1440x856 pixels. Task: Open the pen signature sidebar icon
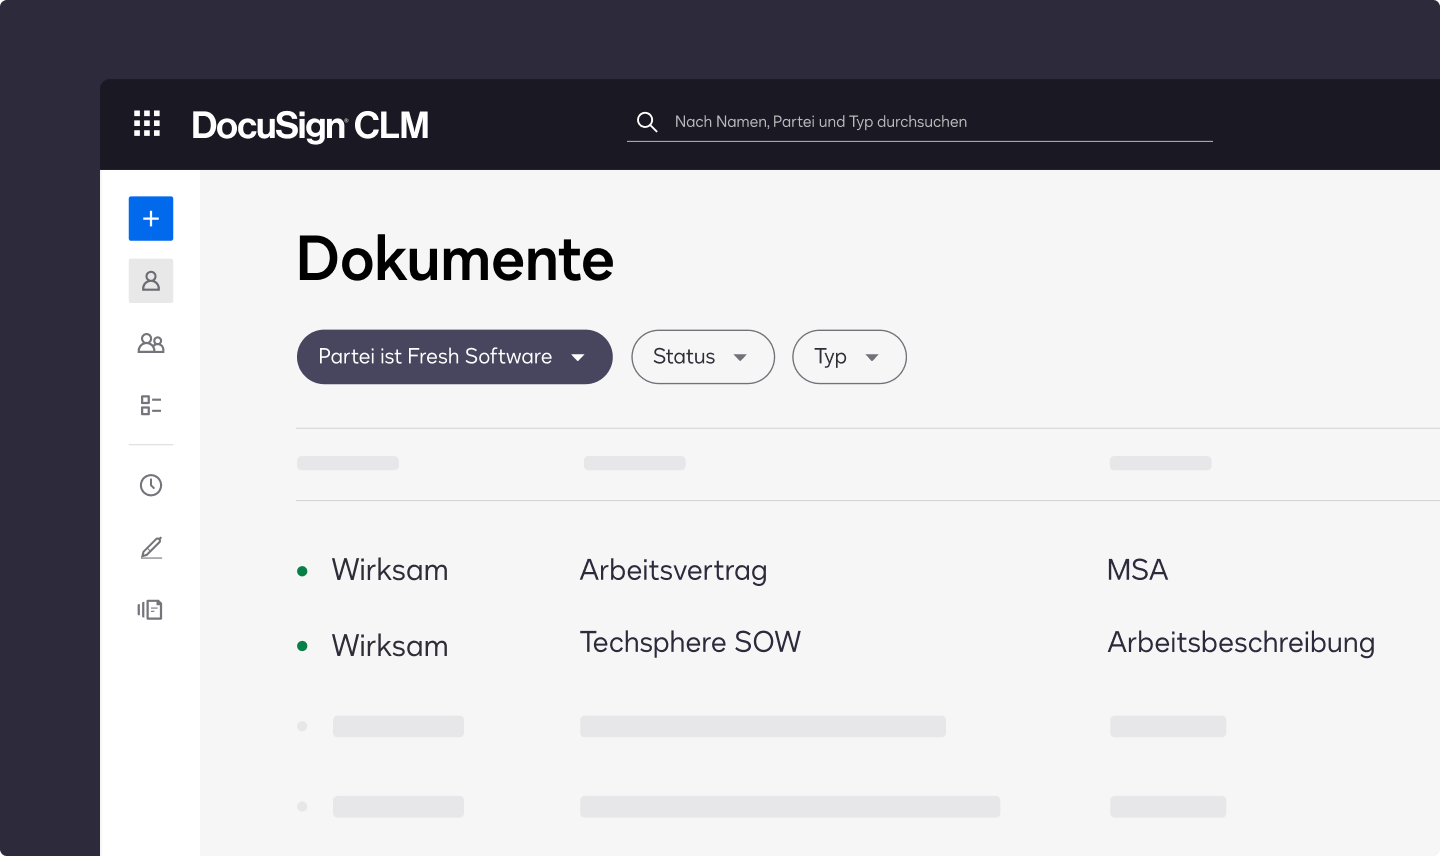[151, 548]
